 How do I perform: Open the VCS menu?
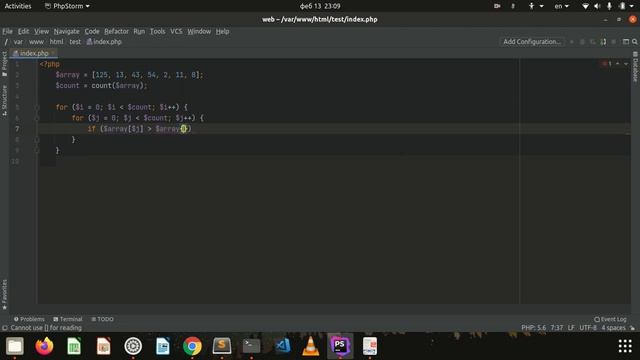click(176, 31)
